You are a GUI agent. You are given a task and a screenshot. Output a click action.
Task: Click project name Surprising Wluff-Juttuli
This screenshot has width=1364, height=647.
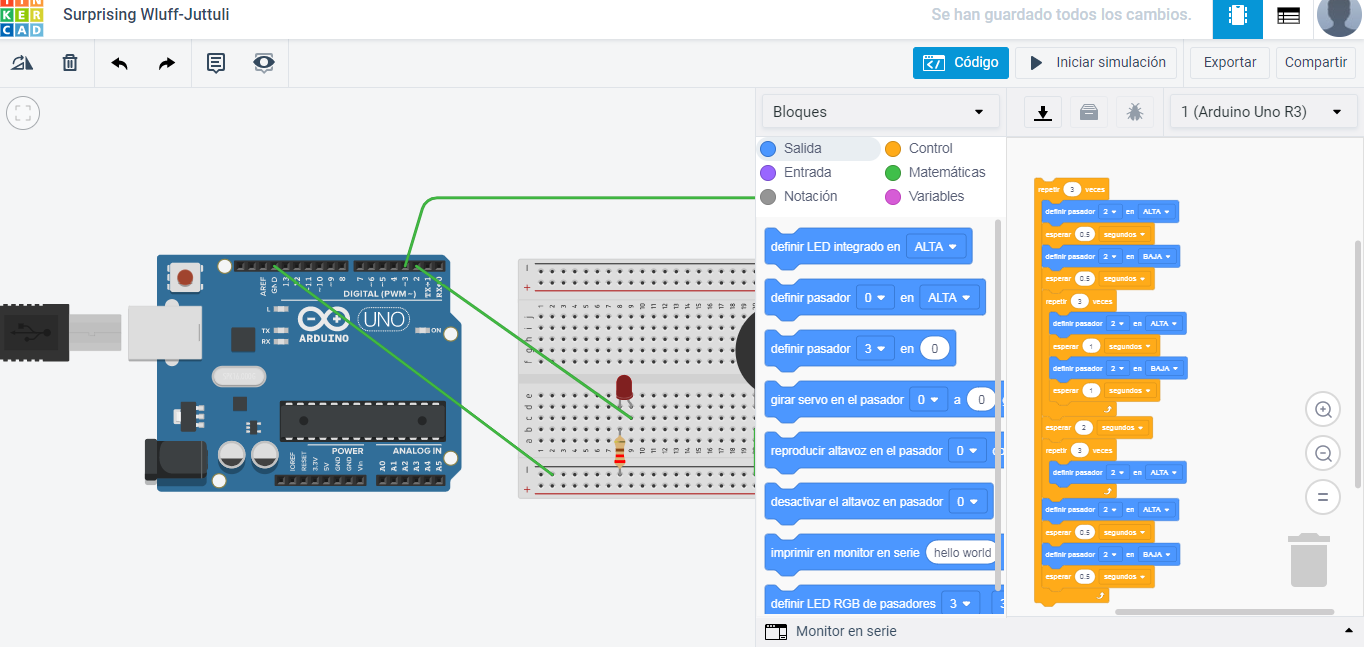pos(146,14)
